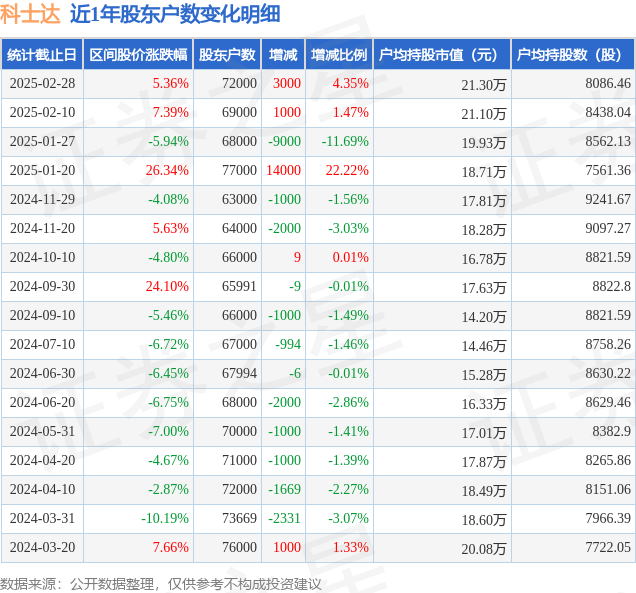Select the 统计截止日 column header
Image resolution: width=636 pixels, height=593 pixels.
(x=42, y=54)
